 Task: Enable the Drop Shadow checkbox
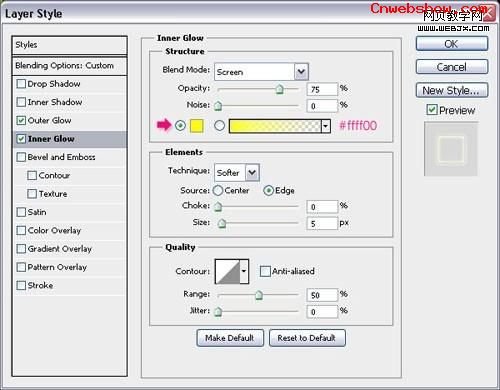coord(21,84)
